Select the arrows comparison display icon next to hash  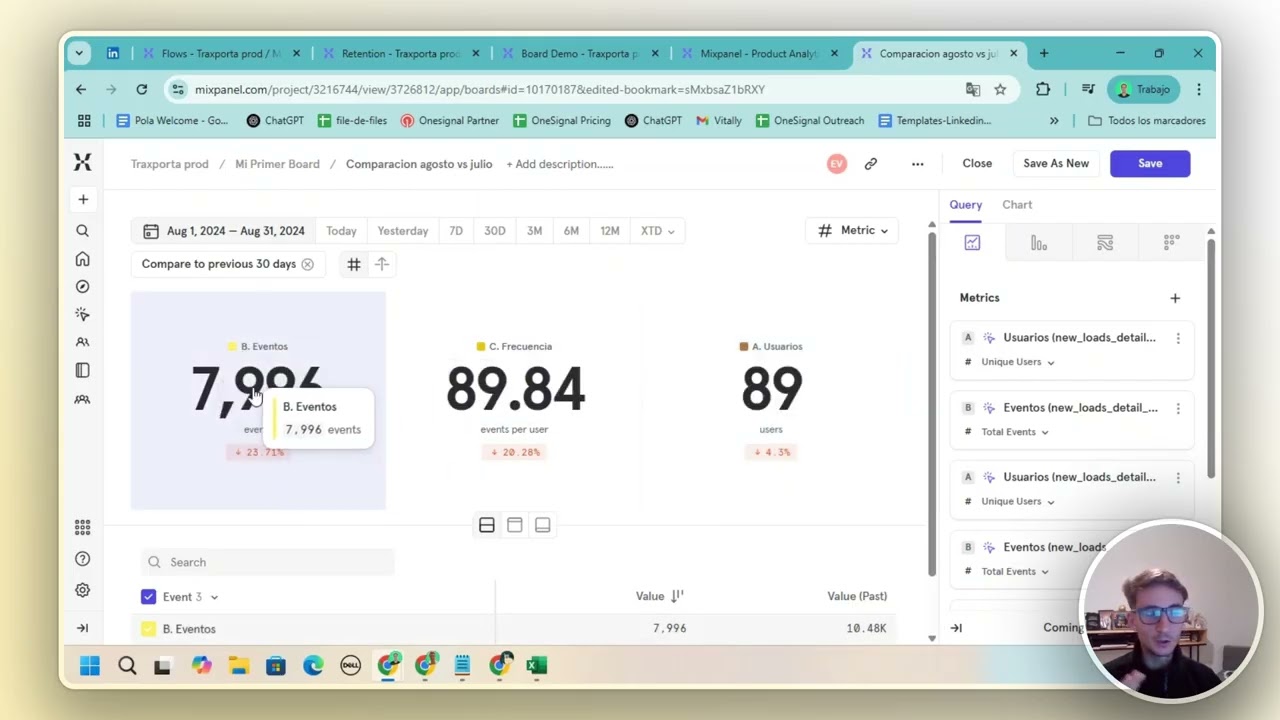point(382,264)
